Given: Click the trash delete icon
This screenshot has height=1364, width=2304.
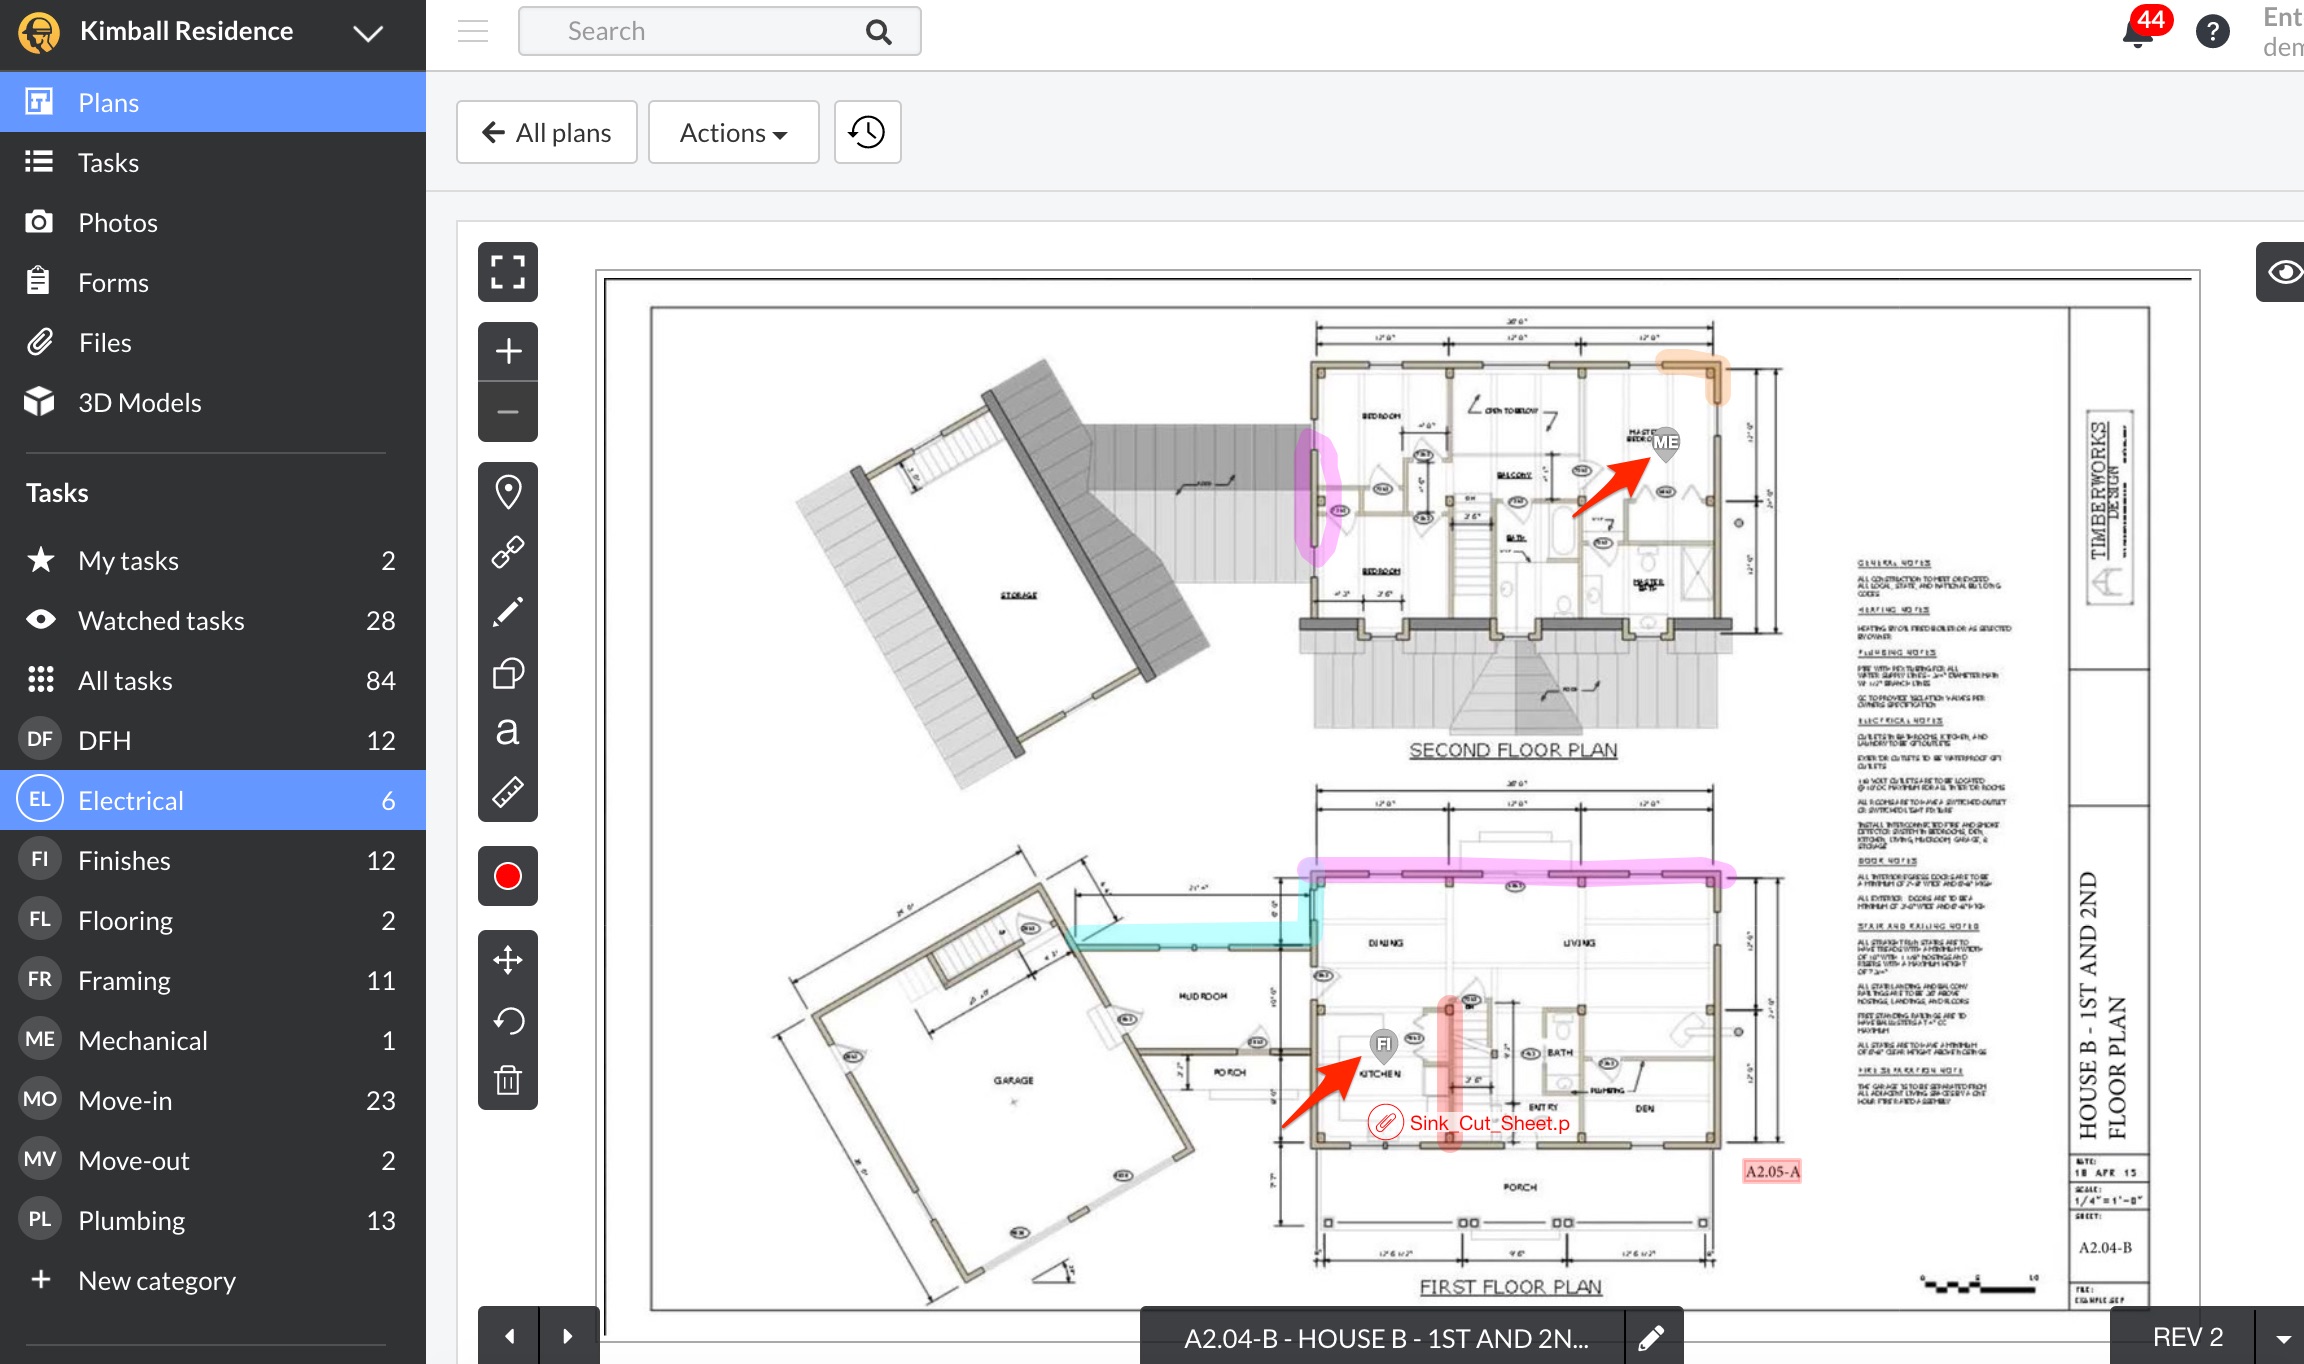Looking at the screenshot, I should [x=508, y=1080].
